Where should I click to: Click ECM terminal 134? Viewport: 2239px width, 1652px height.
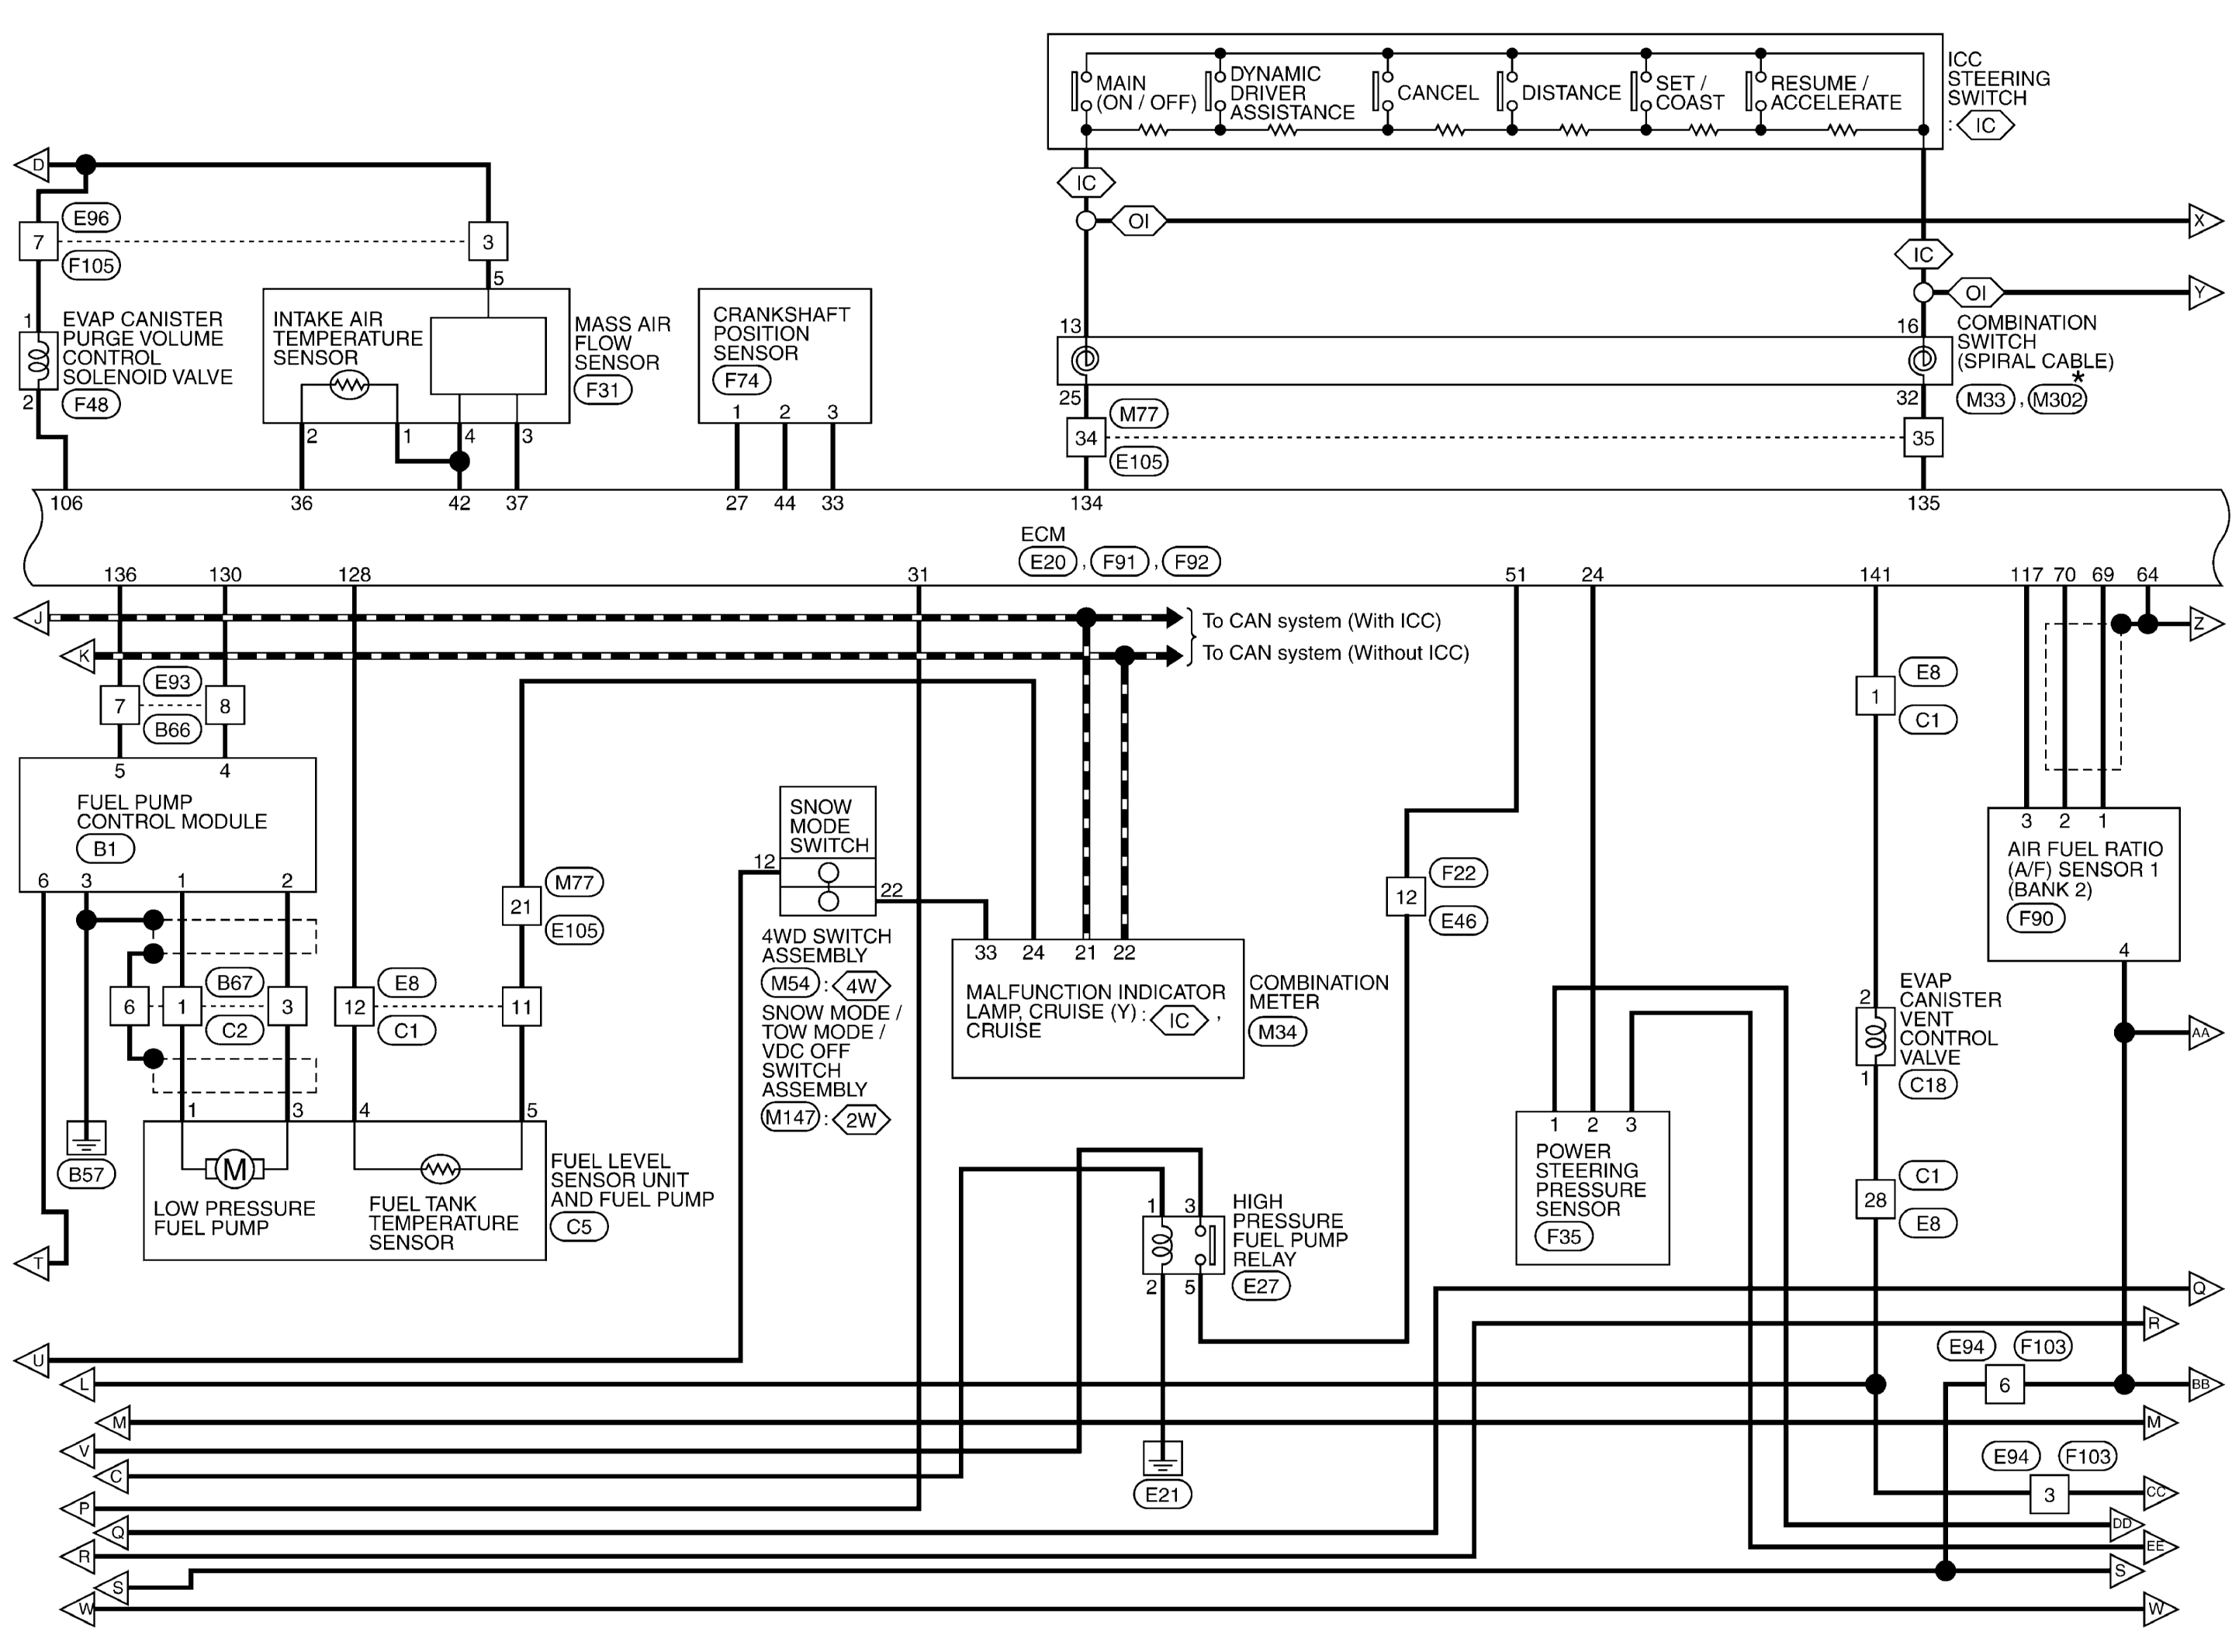pyautogui.click(x=1086, y=503)
